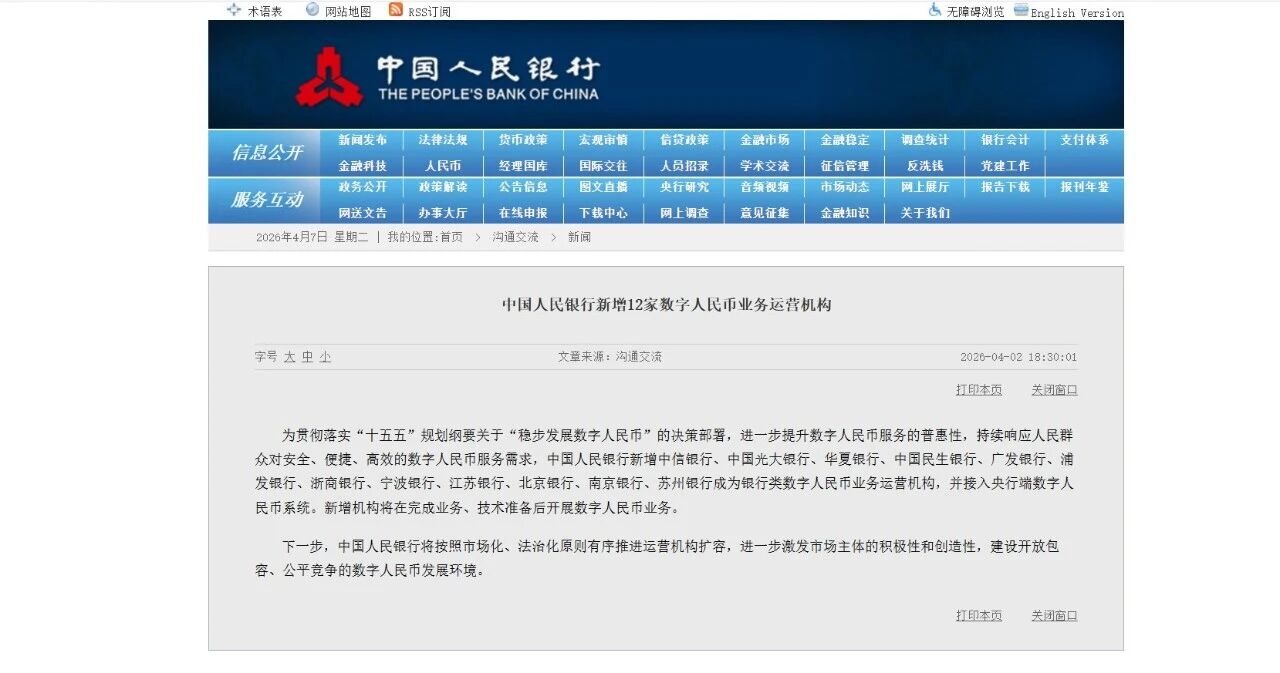Open the 服务互动 section header

(x=266, y=200)
